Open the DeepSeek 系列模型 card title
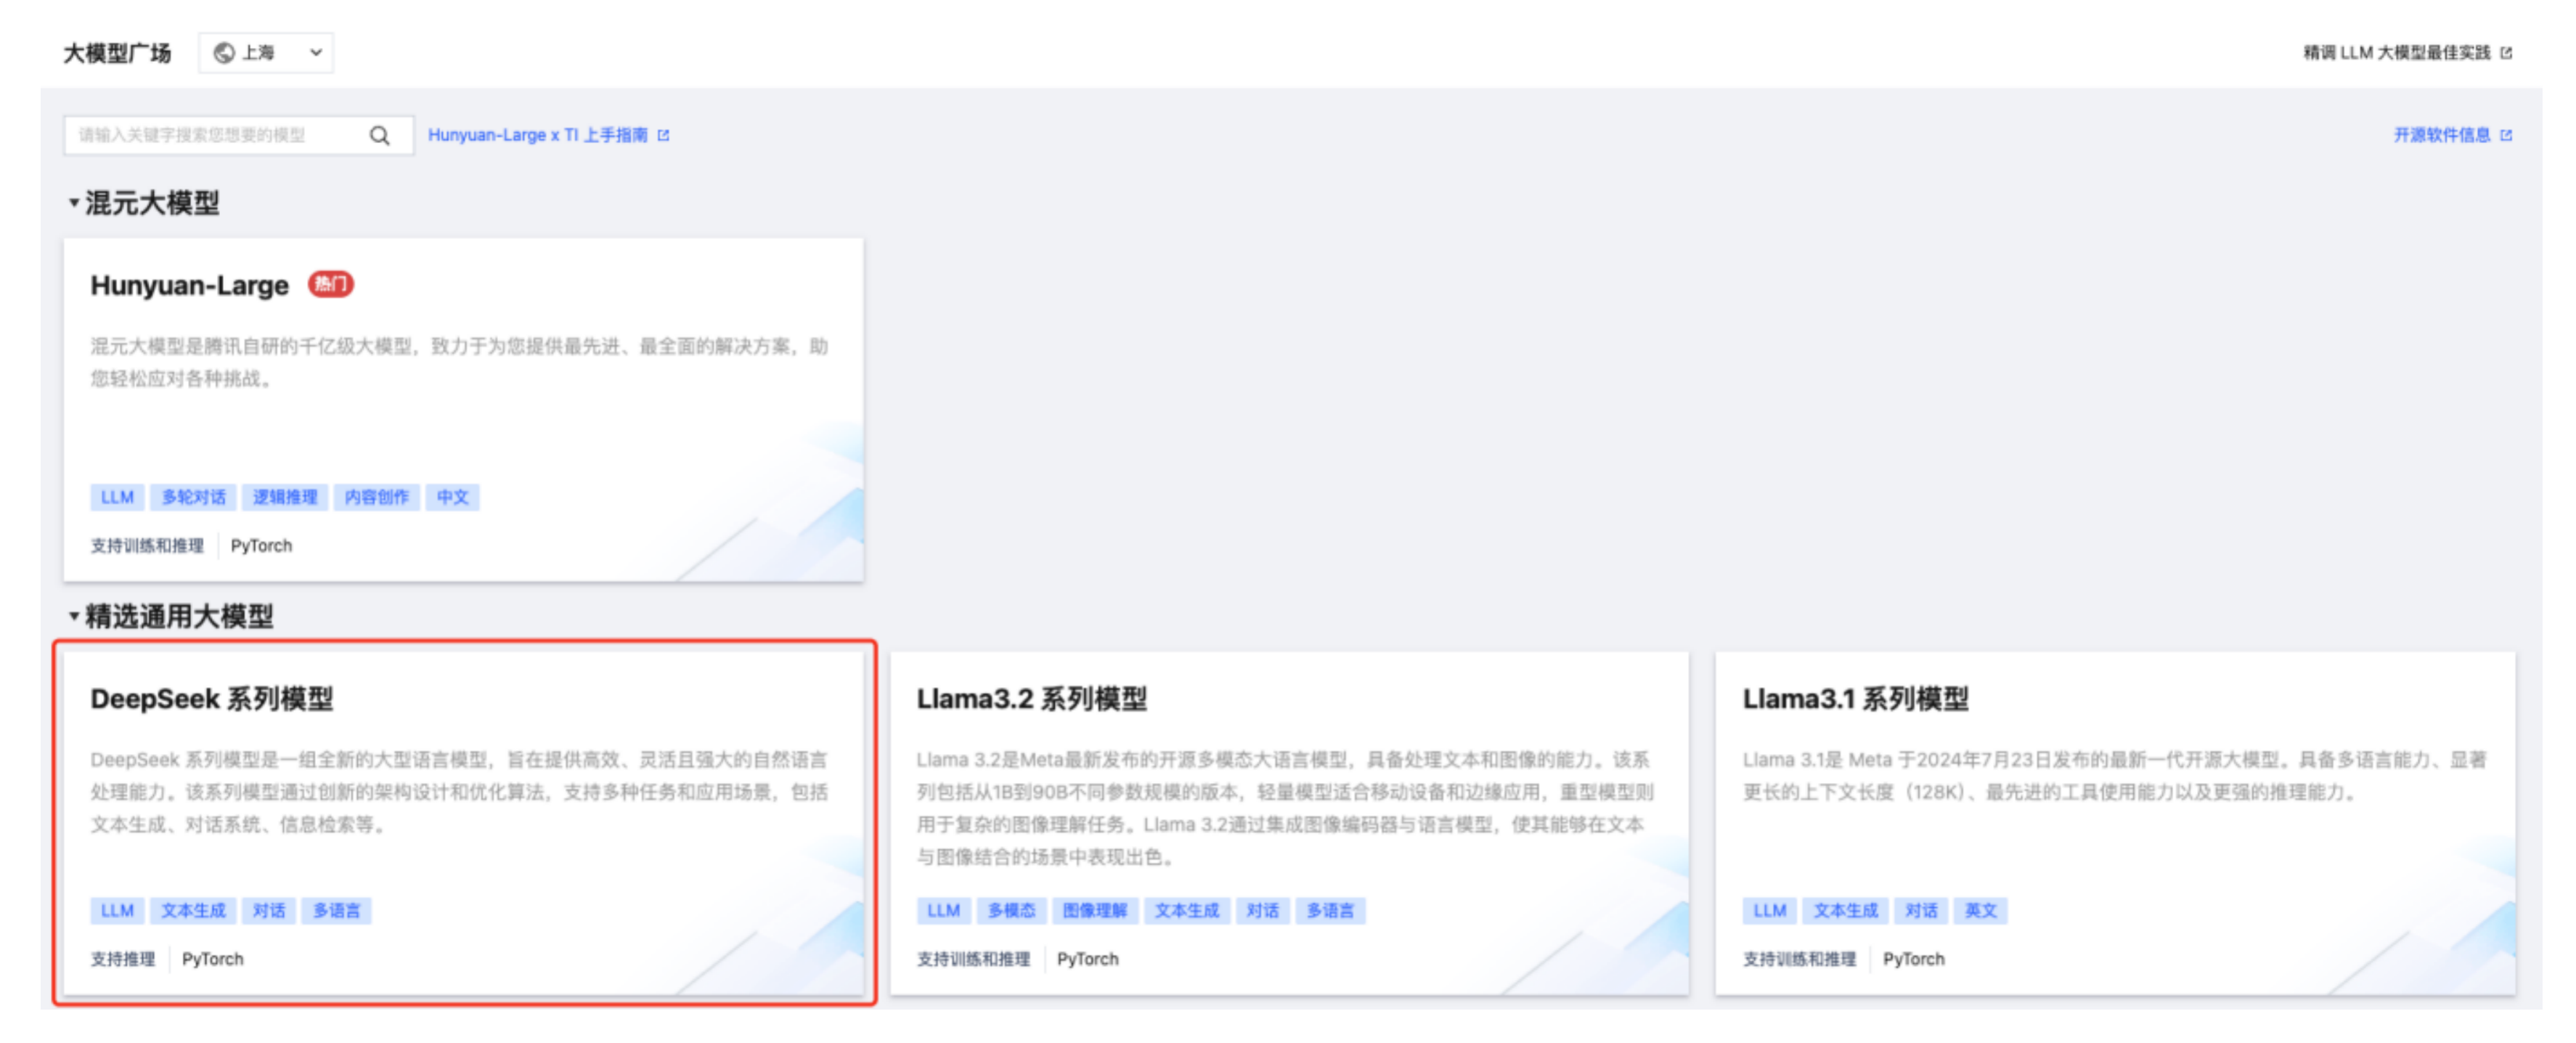Image resolution: width=2576 pixels, height=1043 pixels. click(212, 698)
